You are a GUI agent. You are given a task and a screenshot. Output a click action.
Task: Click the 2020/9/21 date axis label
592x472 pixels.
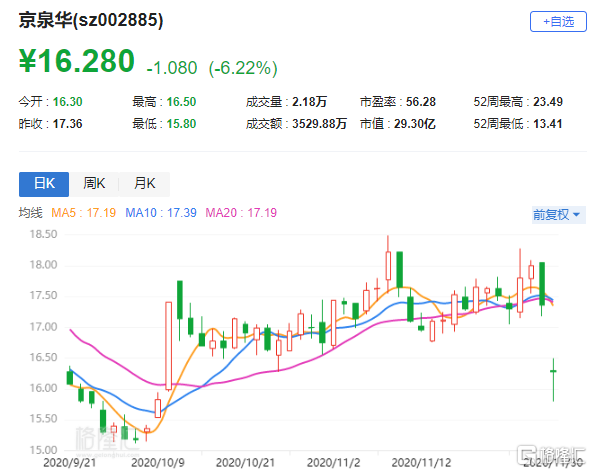[x=69, y=463]
